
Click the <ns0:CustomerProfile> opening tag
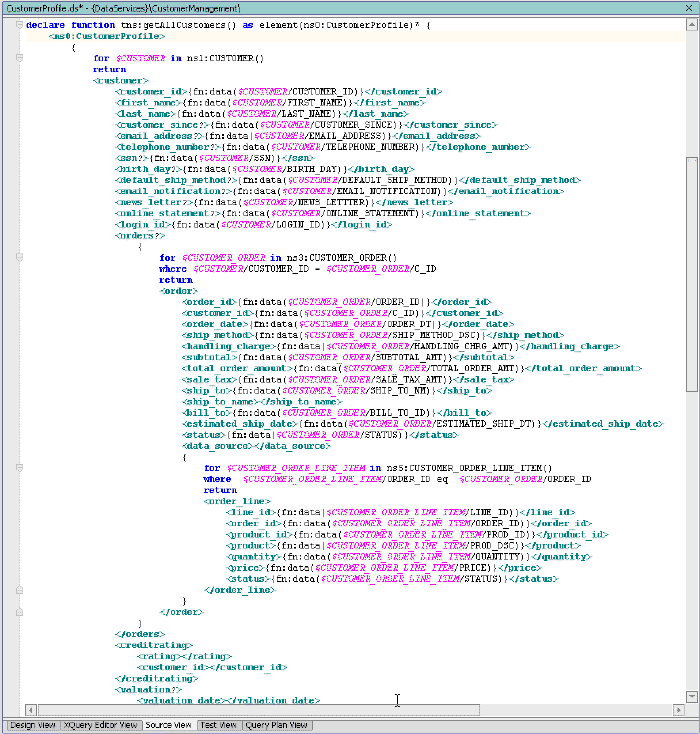107,36
